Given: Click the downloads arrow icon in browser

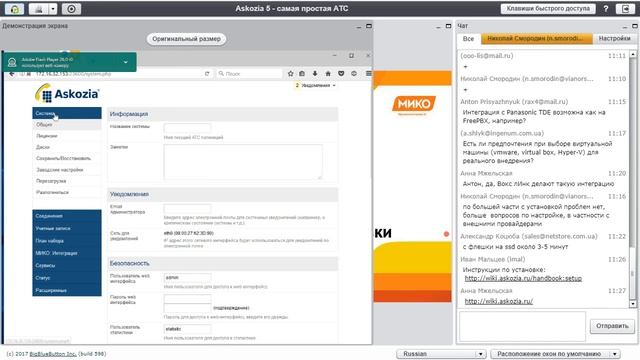Looking at the screenshot, I should [315, 73].
